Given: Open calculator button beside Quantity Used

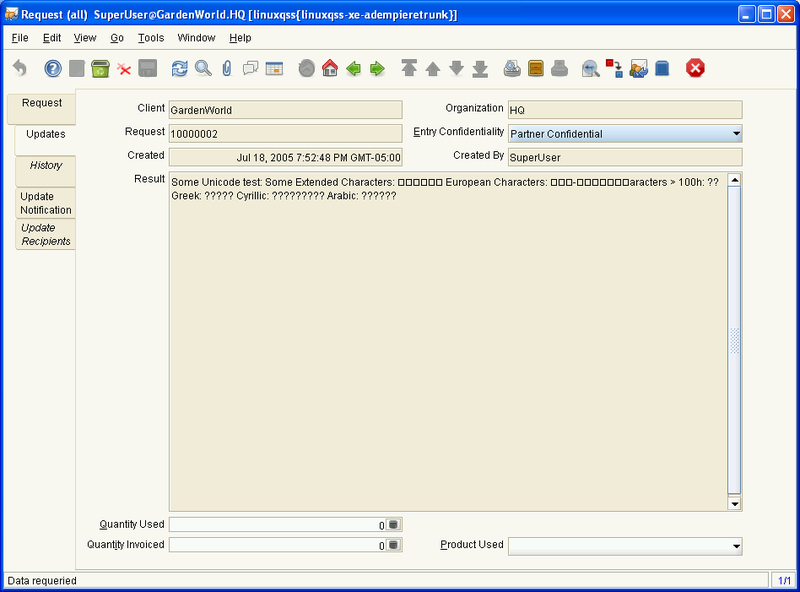Looking at the screenshot, I should pos(394,524).
